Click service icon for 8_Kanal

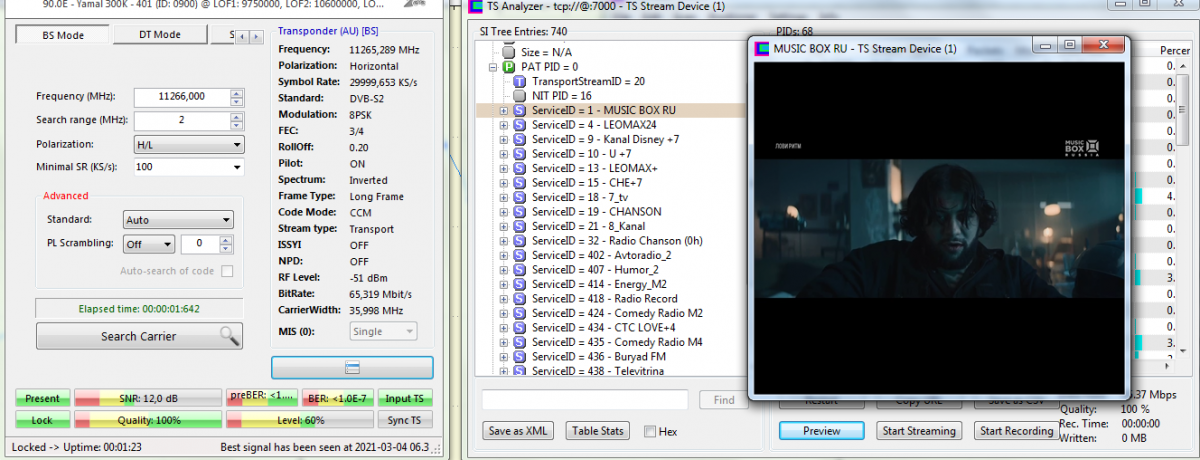click(x=519, y=226)
